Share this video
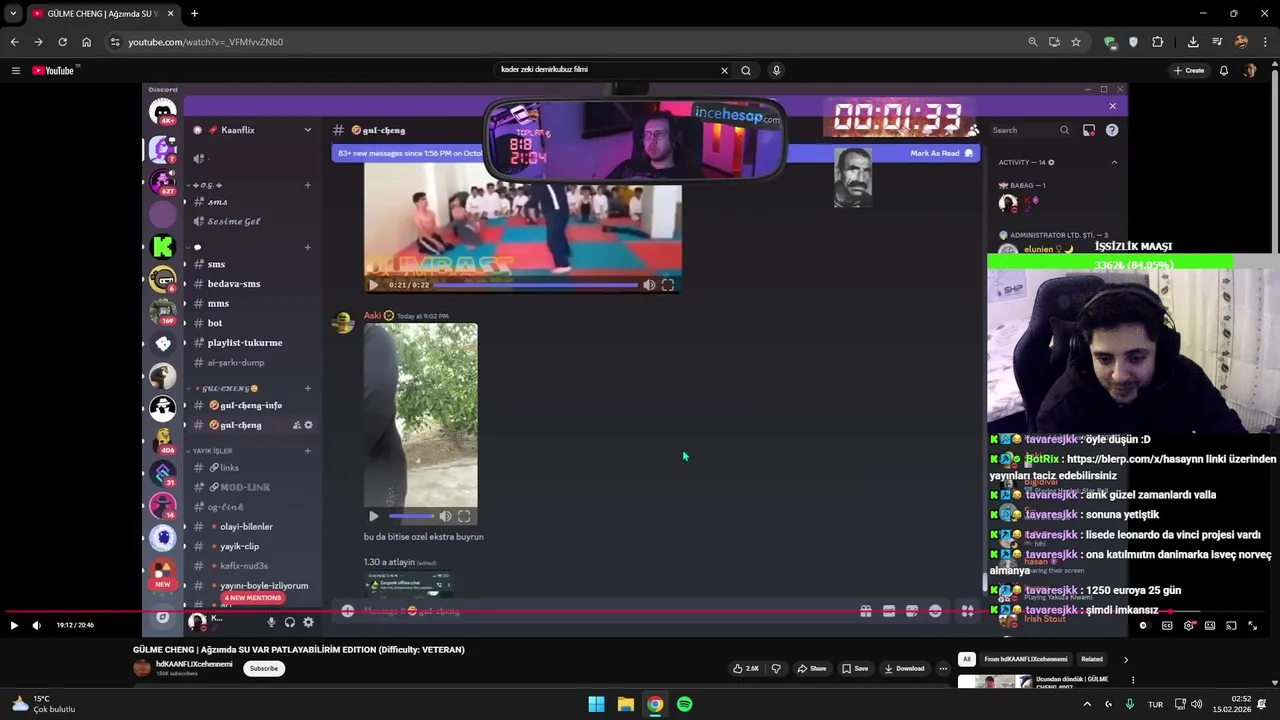1280x720 pixels. pos(811,668)
